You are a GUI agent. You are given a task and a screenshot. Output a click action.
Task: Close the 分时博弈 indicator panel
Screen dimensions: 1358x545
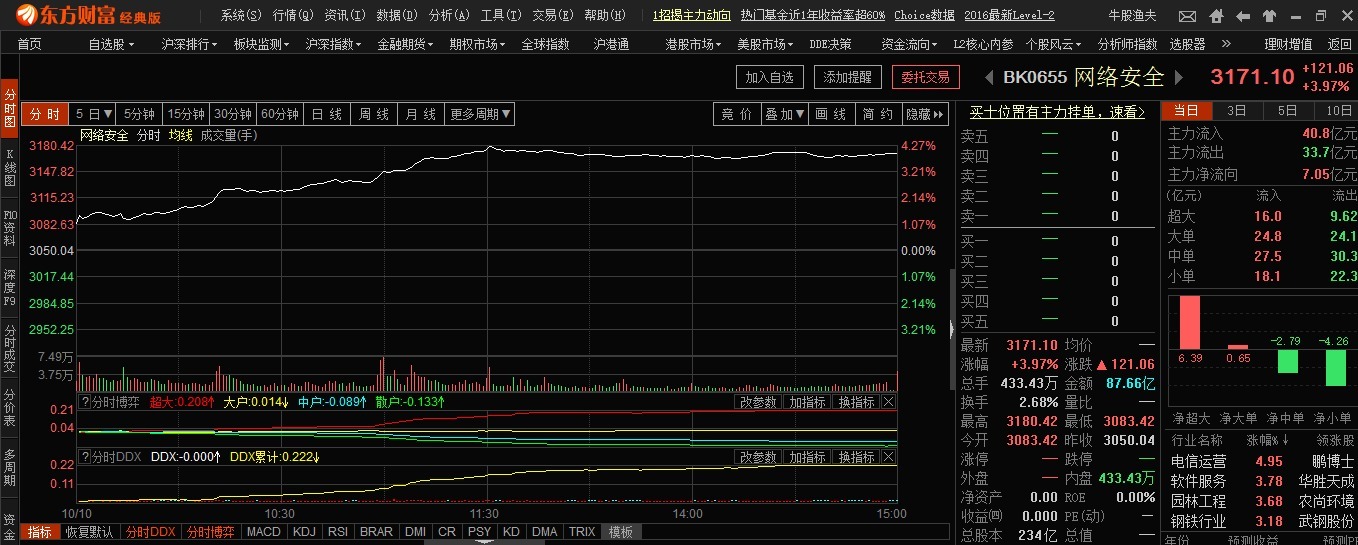click(888, 402)
